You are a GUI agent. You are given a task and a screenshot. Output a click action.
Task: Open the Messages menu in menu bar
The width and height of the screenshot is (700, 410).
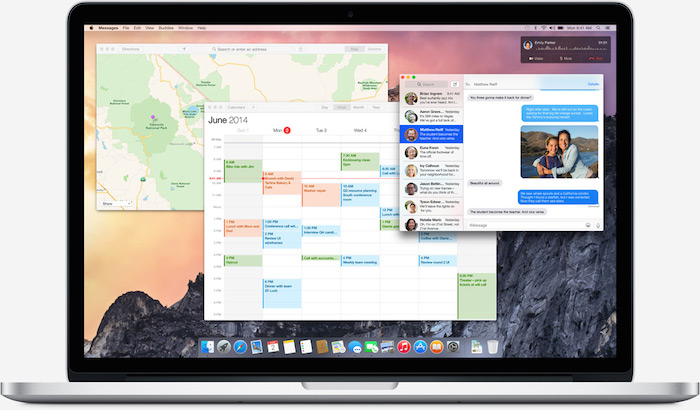pyautogui.click(x=108, y=28)
